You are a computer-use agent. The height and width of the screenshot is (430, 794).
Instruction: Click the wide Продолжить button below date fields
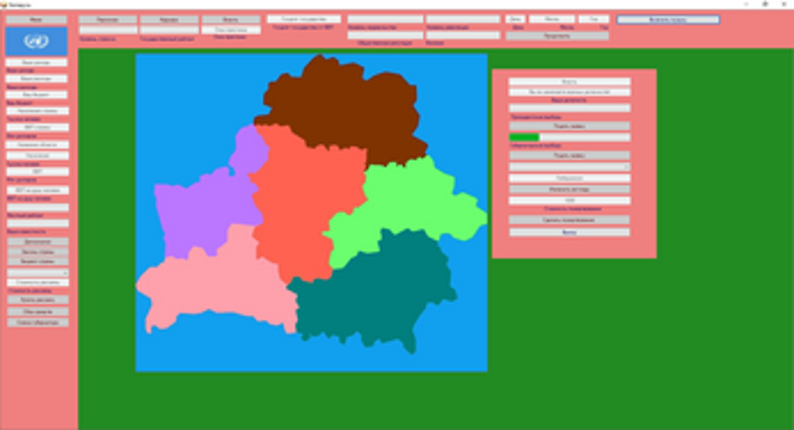(x=558, y=36)
